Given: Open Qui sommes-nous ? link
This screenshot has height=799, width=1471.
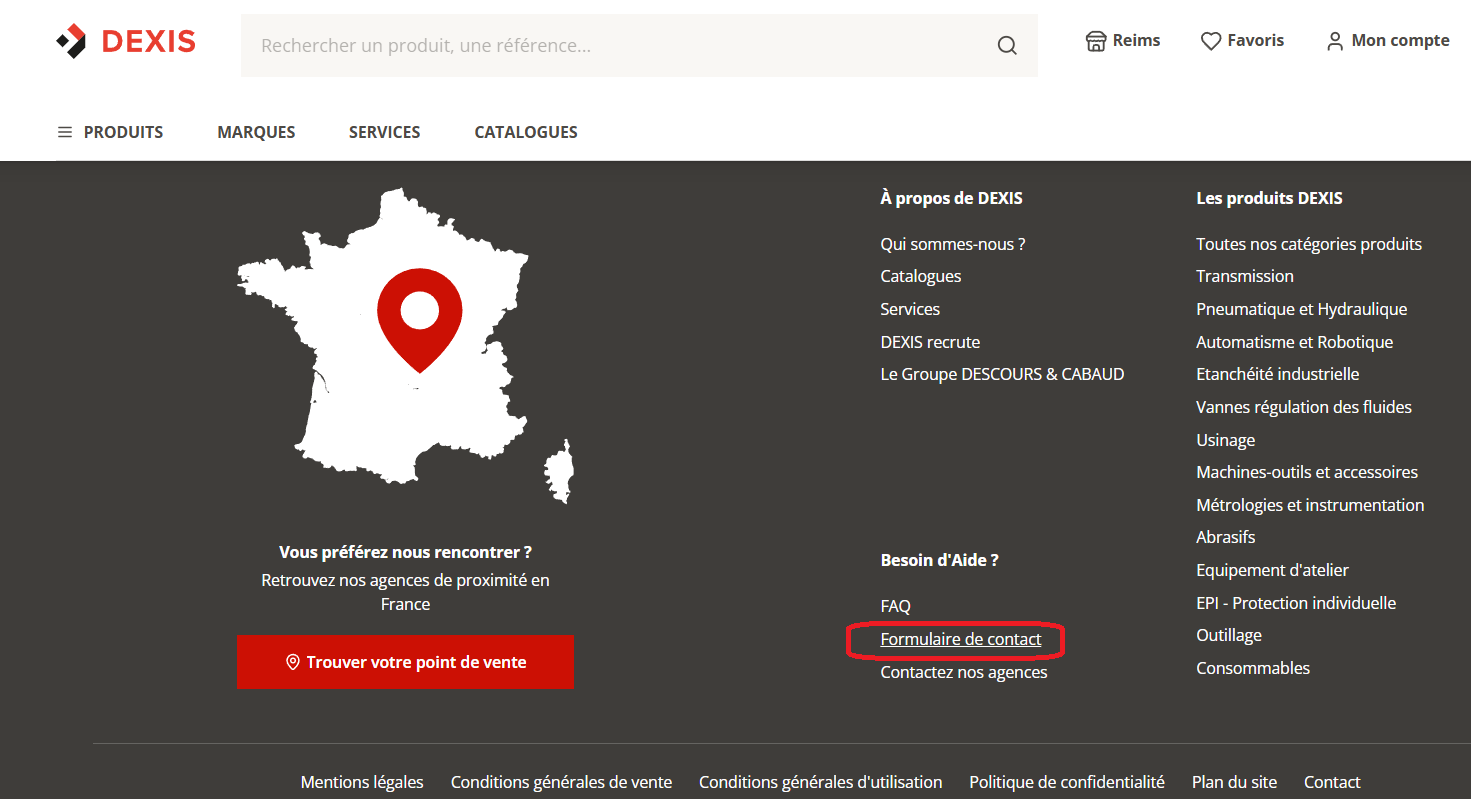Looking at the screenshot, I should coord(953,244).
